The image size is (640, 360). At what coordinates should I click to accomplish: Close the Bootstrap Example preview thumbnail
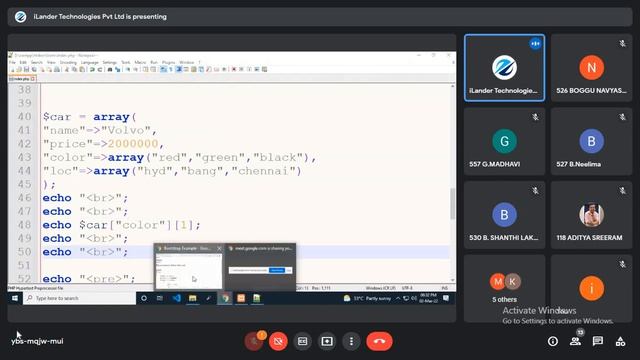point(219,248)
